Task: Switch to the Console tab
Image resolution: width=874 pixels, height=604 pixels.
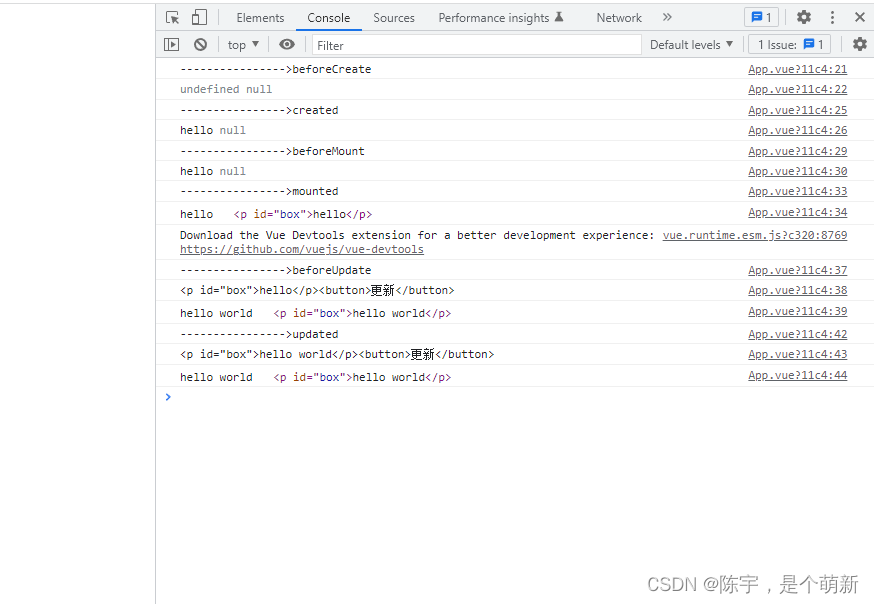Action: pos(329,18)
